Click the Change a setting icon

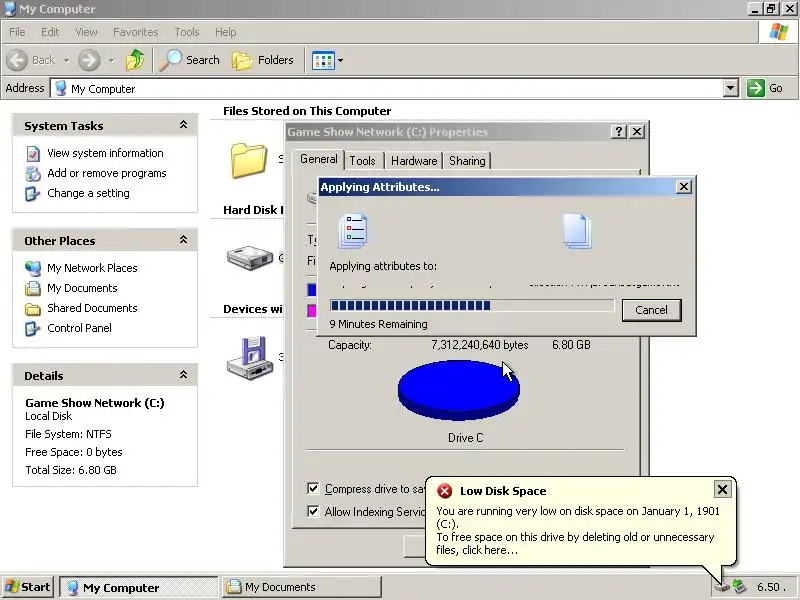(33, 193)
